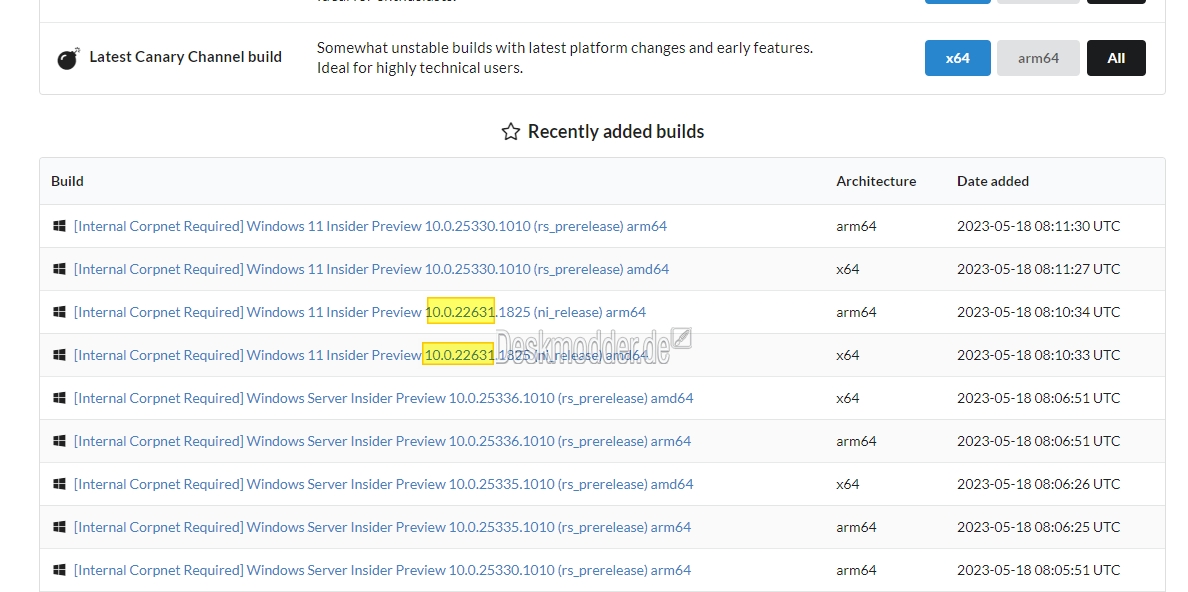Open Windows Server 10.0.25336.1010 arm64 link
Image resolution: width=1188 pixels, height=592 pixels.
pyautogui.click(x=382, y=441)
